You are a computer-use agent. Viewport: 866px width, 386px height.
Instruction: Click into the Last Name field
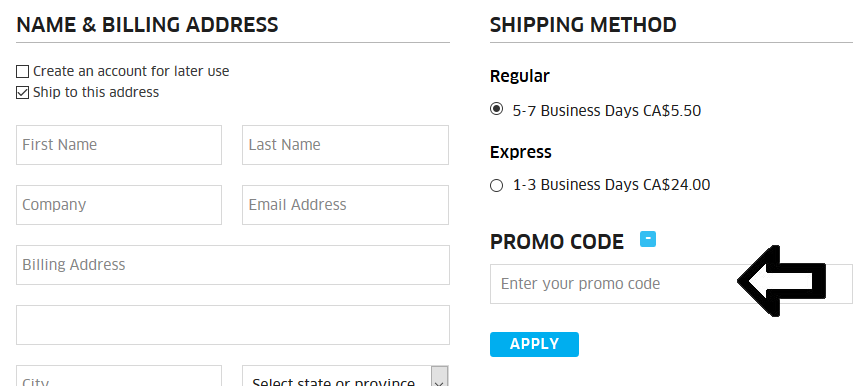tap(345, 145)
